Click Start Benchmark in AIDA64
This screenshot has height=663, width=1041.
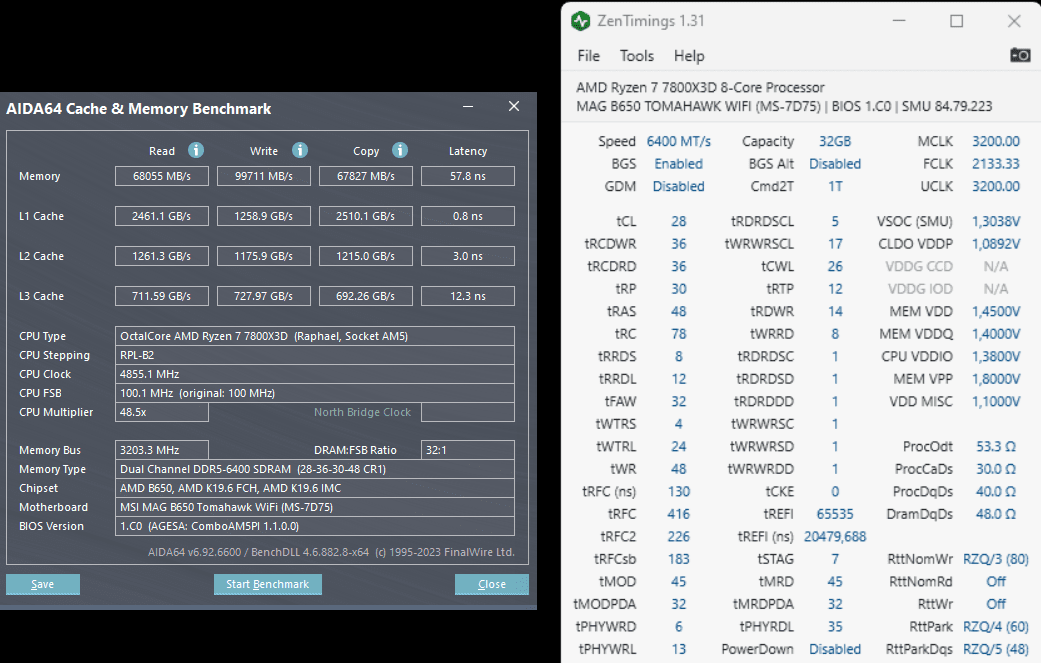click(268, 584)
